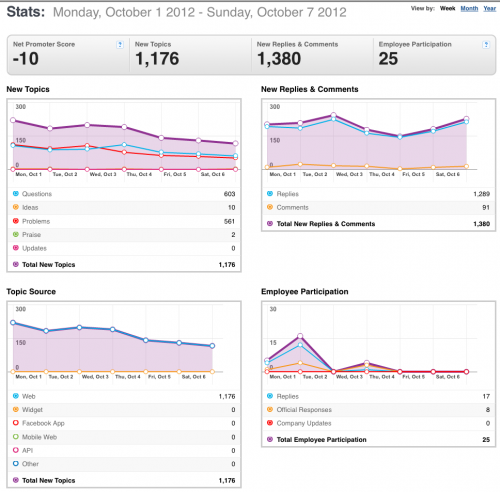Toggle the Questions series legend marker
This screenshot has width=500, height=492.
point(16,194)
